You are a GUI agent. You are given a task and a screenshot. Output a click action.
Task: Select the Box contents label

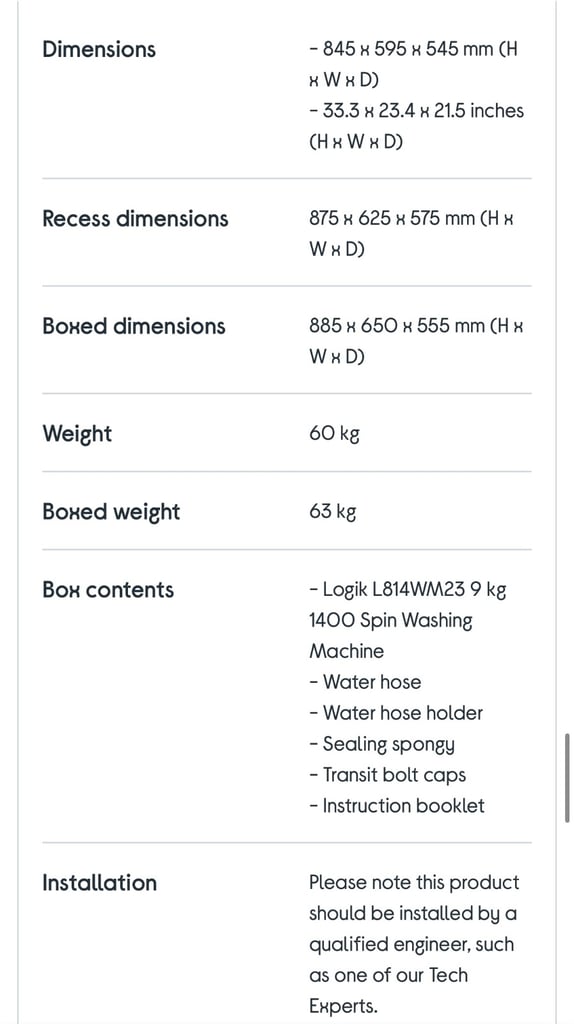[x=108, y=590]
